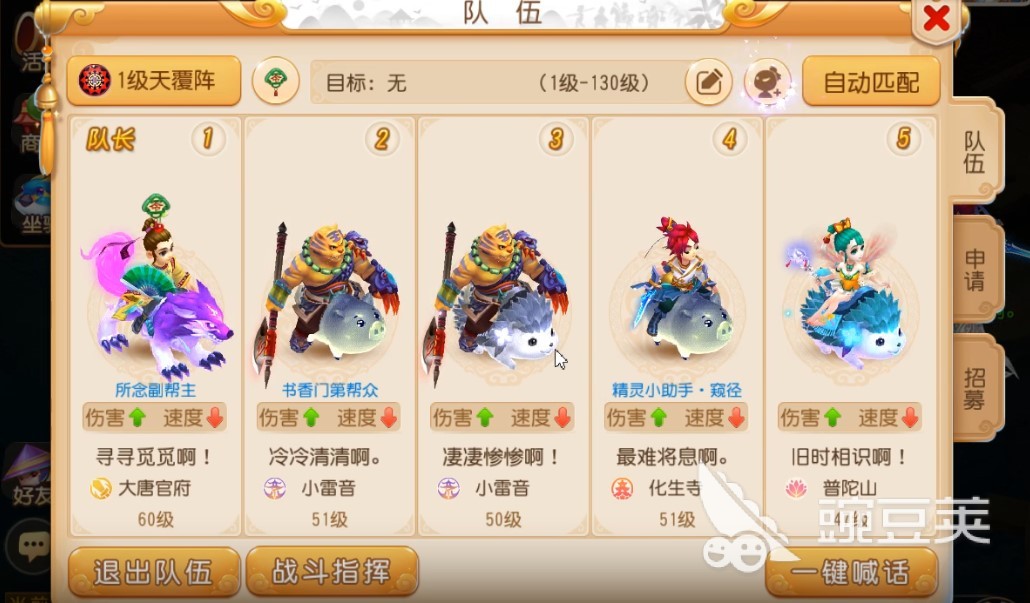Open the chat bubble icon
The height and width of the screenshot is (603, 1030).
(32, 545)
